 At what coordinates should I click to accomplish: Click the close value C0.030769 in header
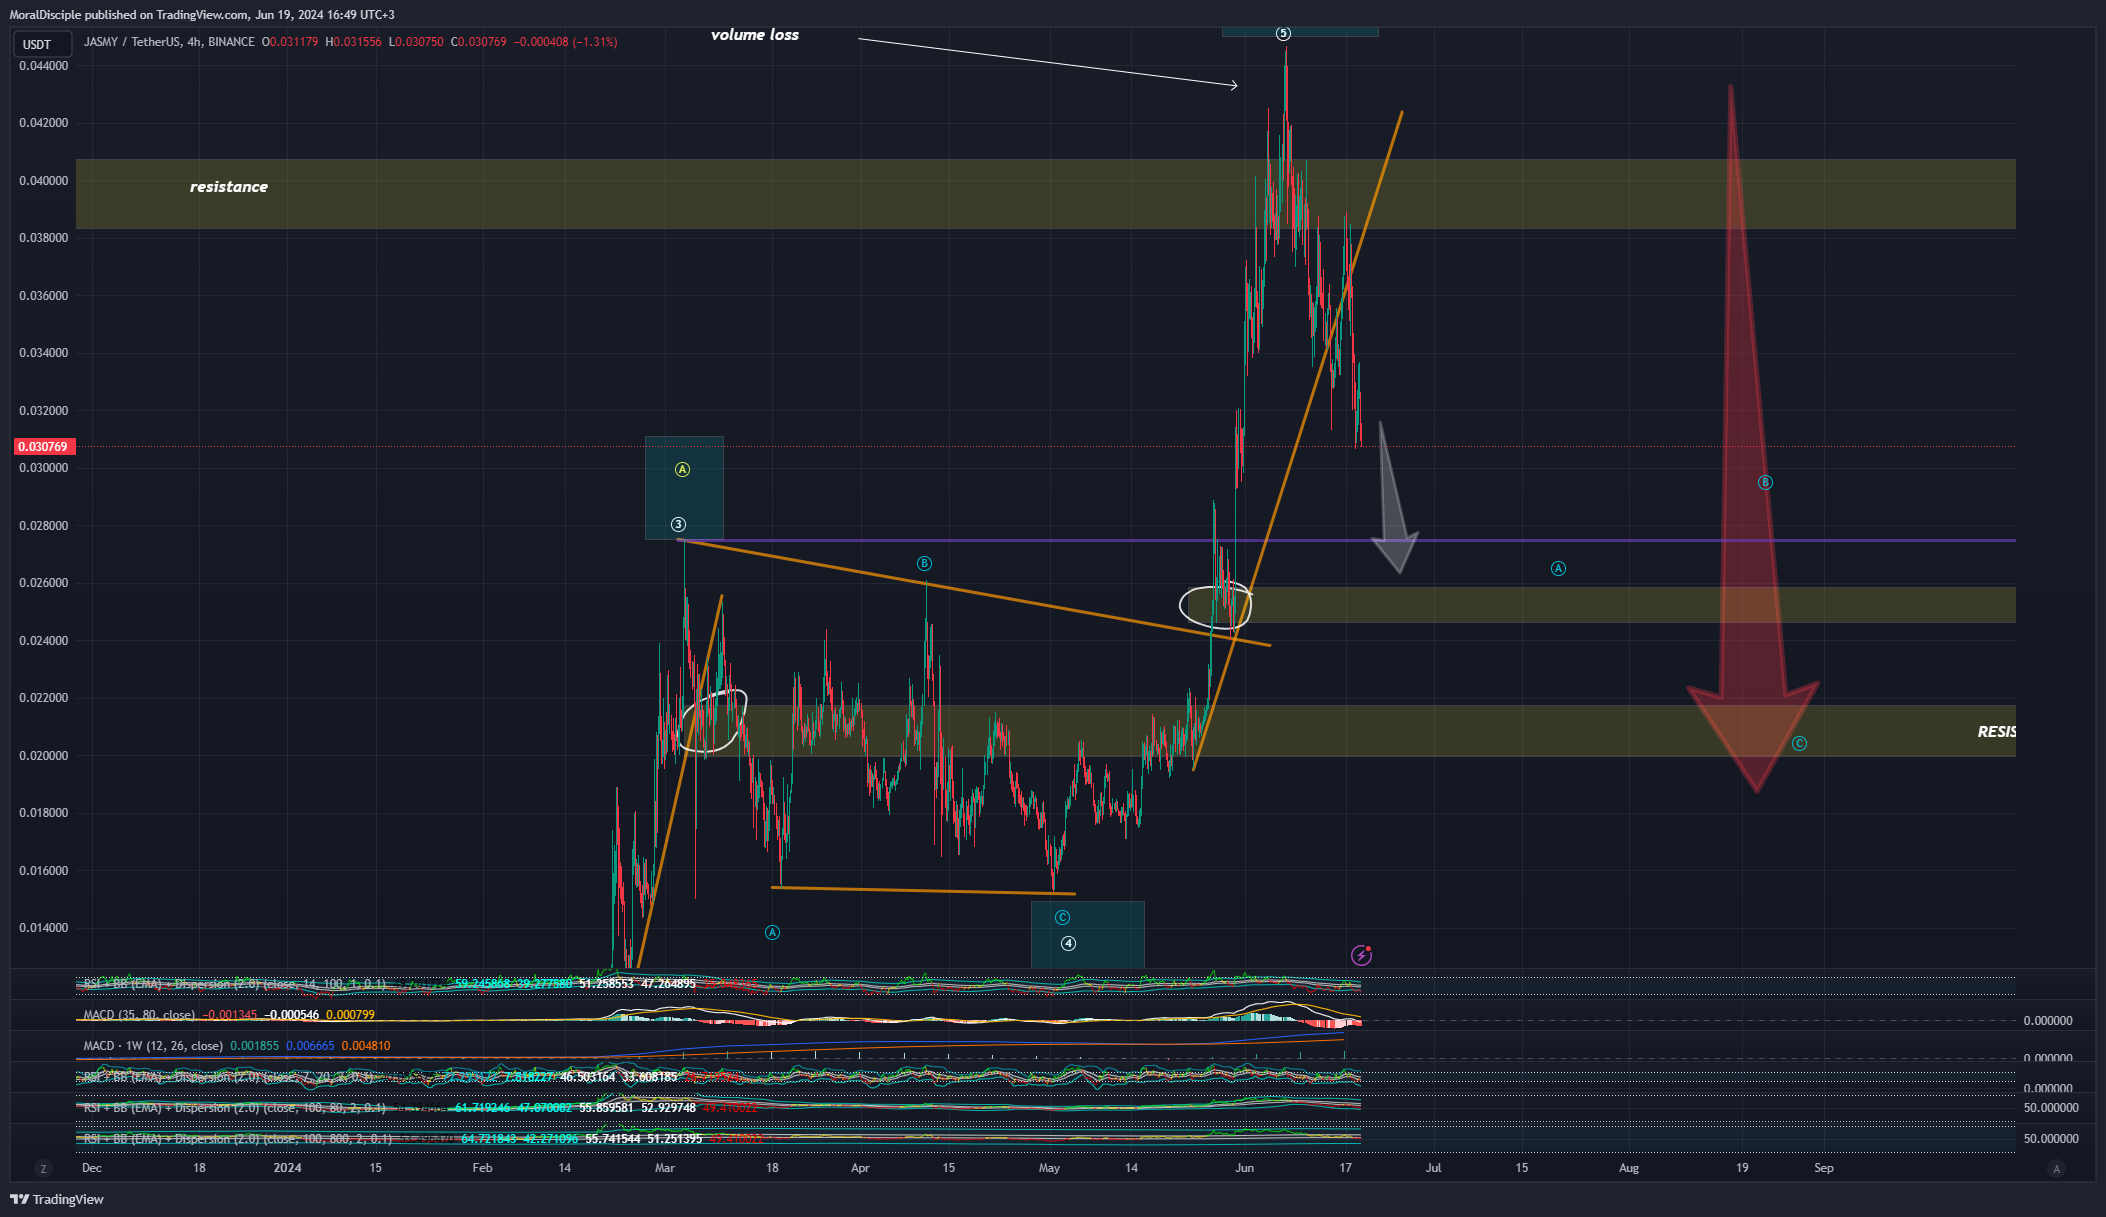(x=479, y=42)
